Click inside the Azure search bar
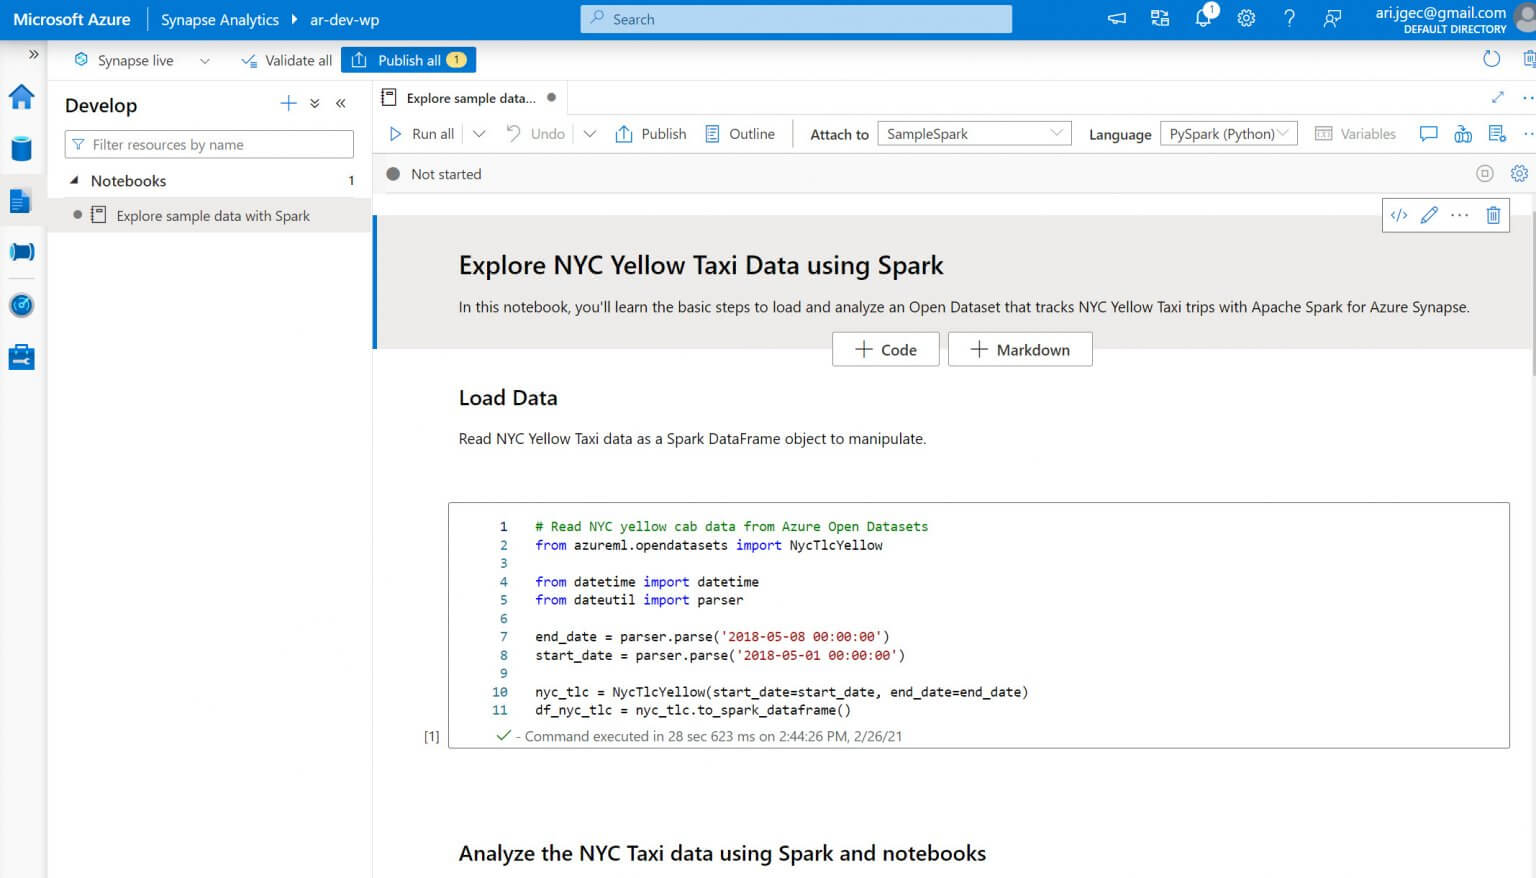Image resolution: width=1536 pixels, height=878 pixels. (795, 19)
